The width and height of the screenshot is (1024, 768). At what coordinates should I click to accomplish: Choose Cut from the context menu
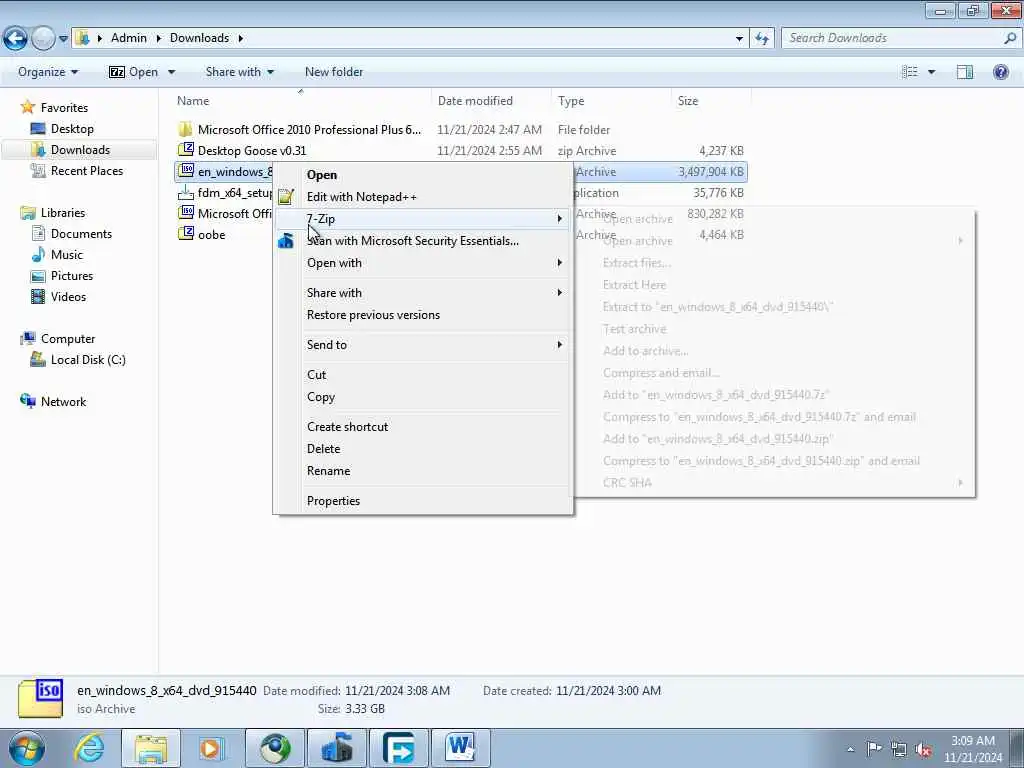[423, 375]
